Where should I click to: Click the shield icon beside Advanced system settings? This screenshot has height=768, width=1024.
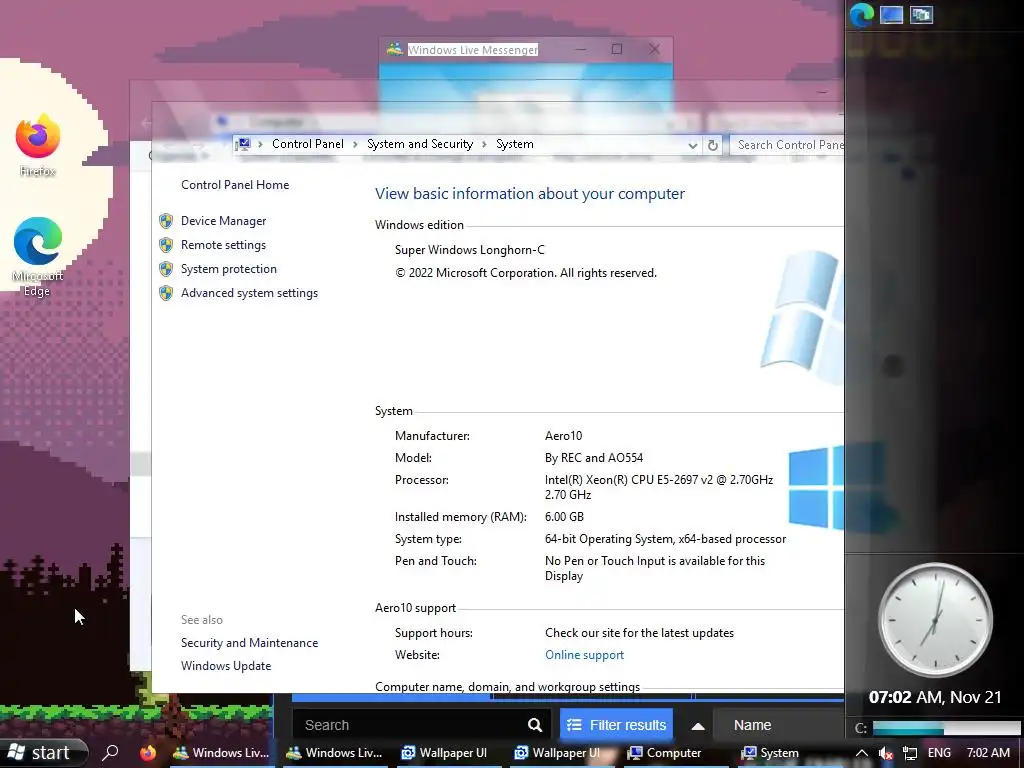pos(166,293)
